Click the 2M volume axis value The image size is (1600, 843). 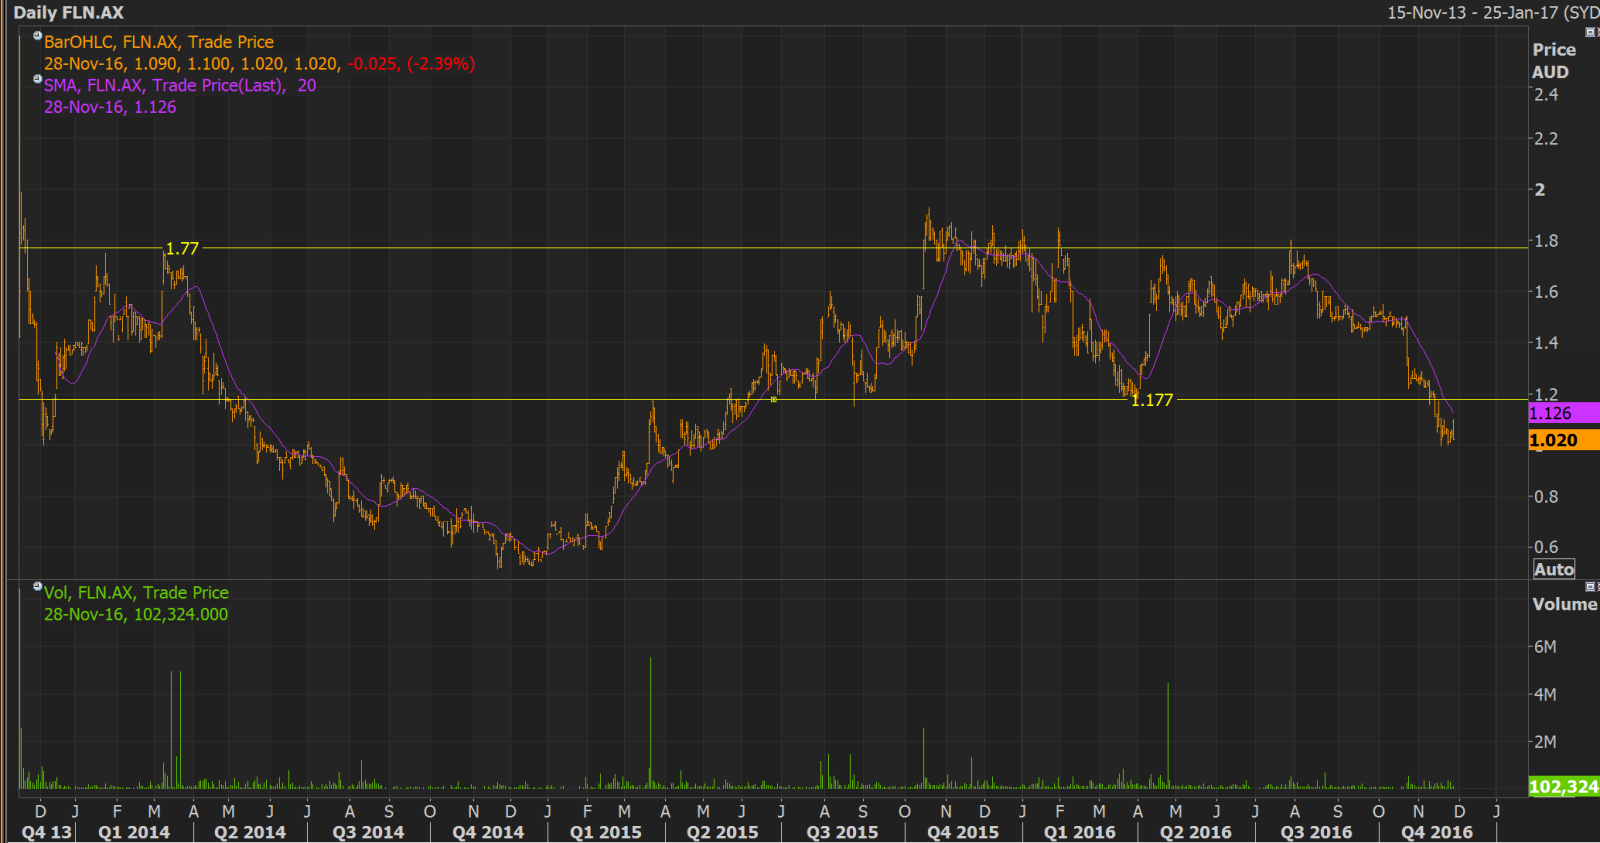tap(1545, 742)
